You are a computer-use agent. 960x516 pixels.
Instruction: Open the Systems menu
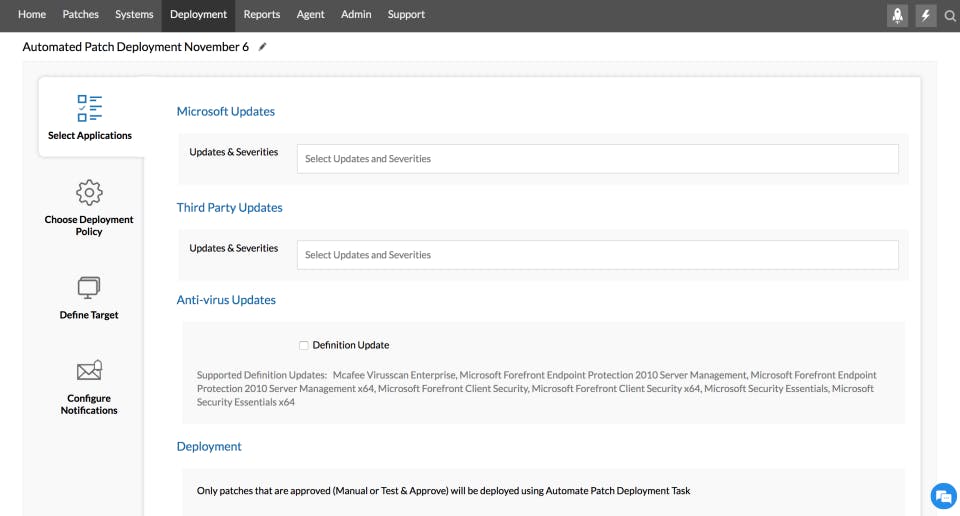[x=134, y=14]
